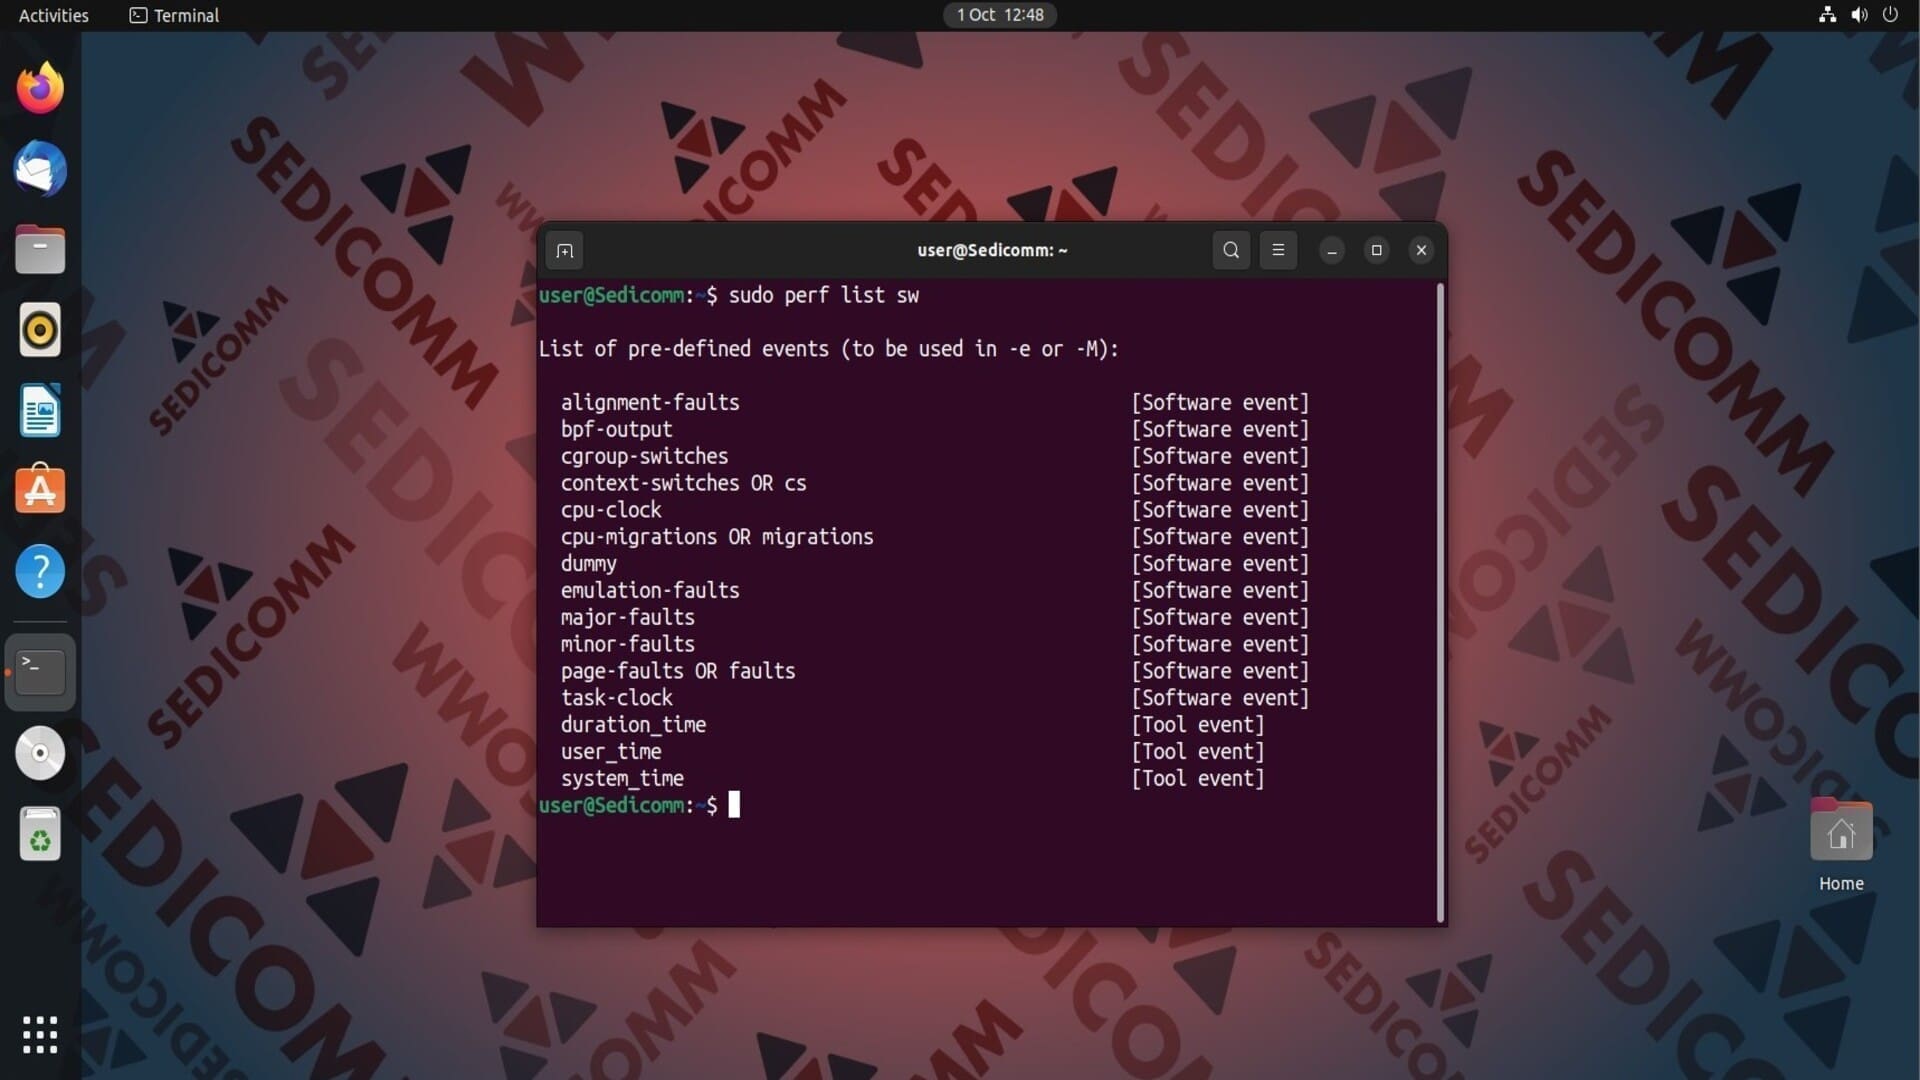
Task: Open the terminal search button
Action: [1231, 250]
